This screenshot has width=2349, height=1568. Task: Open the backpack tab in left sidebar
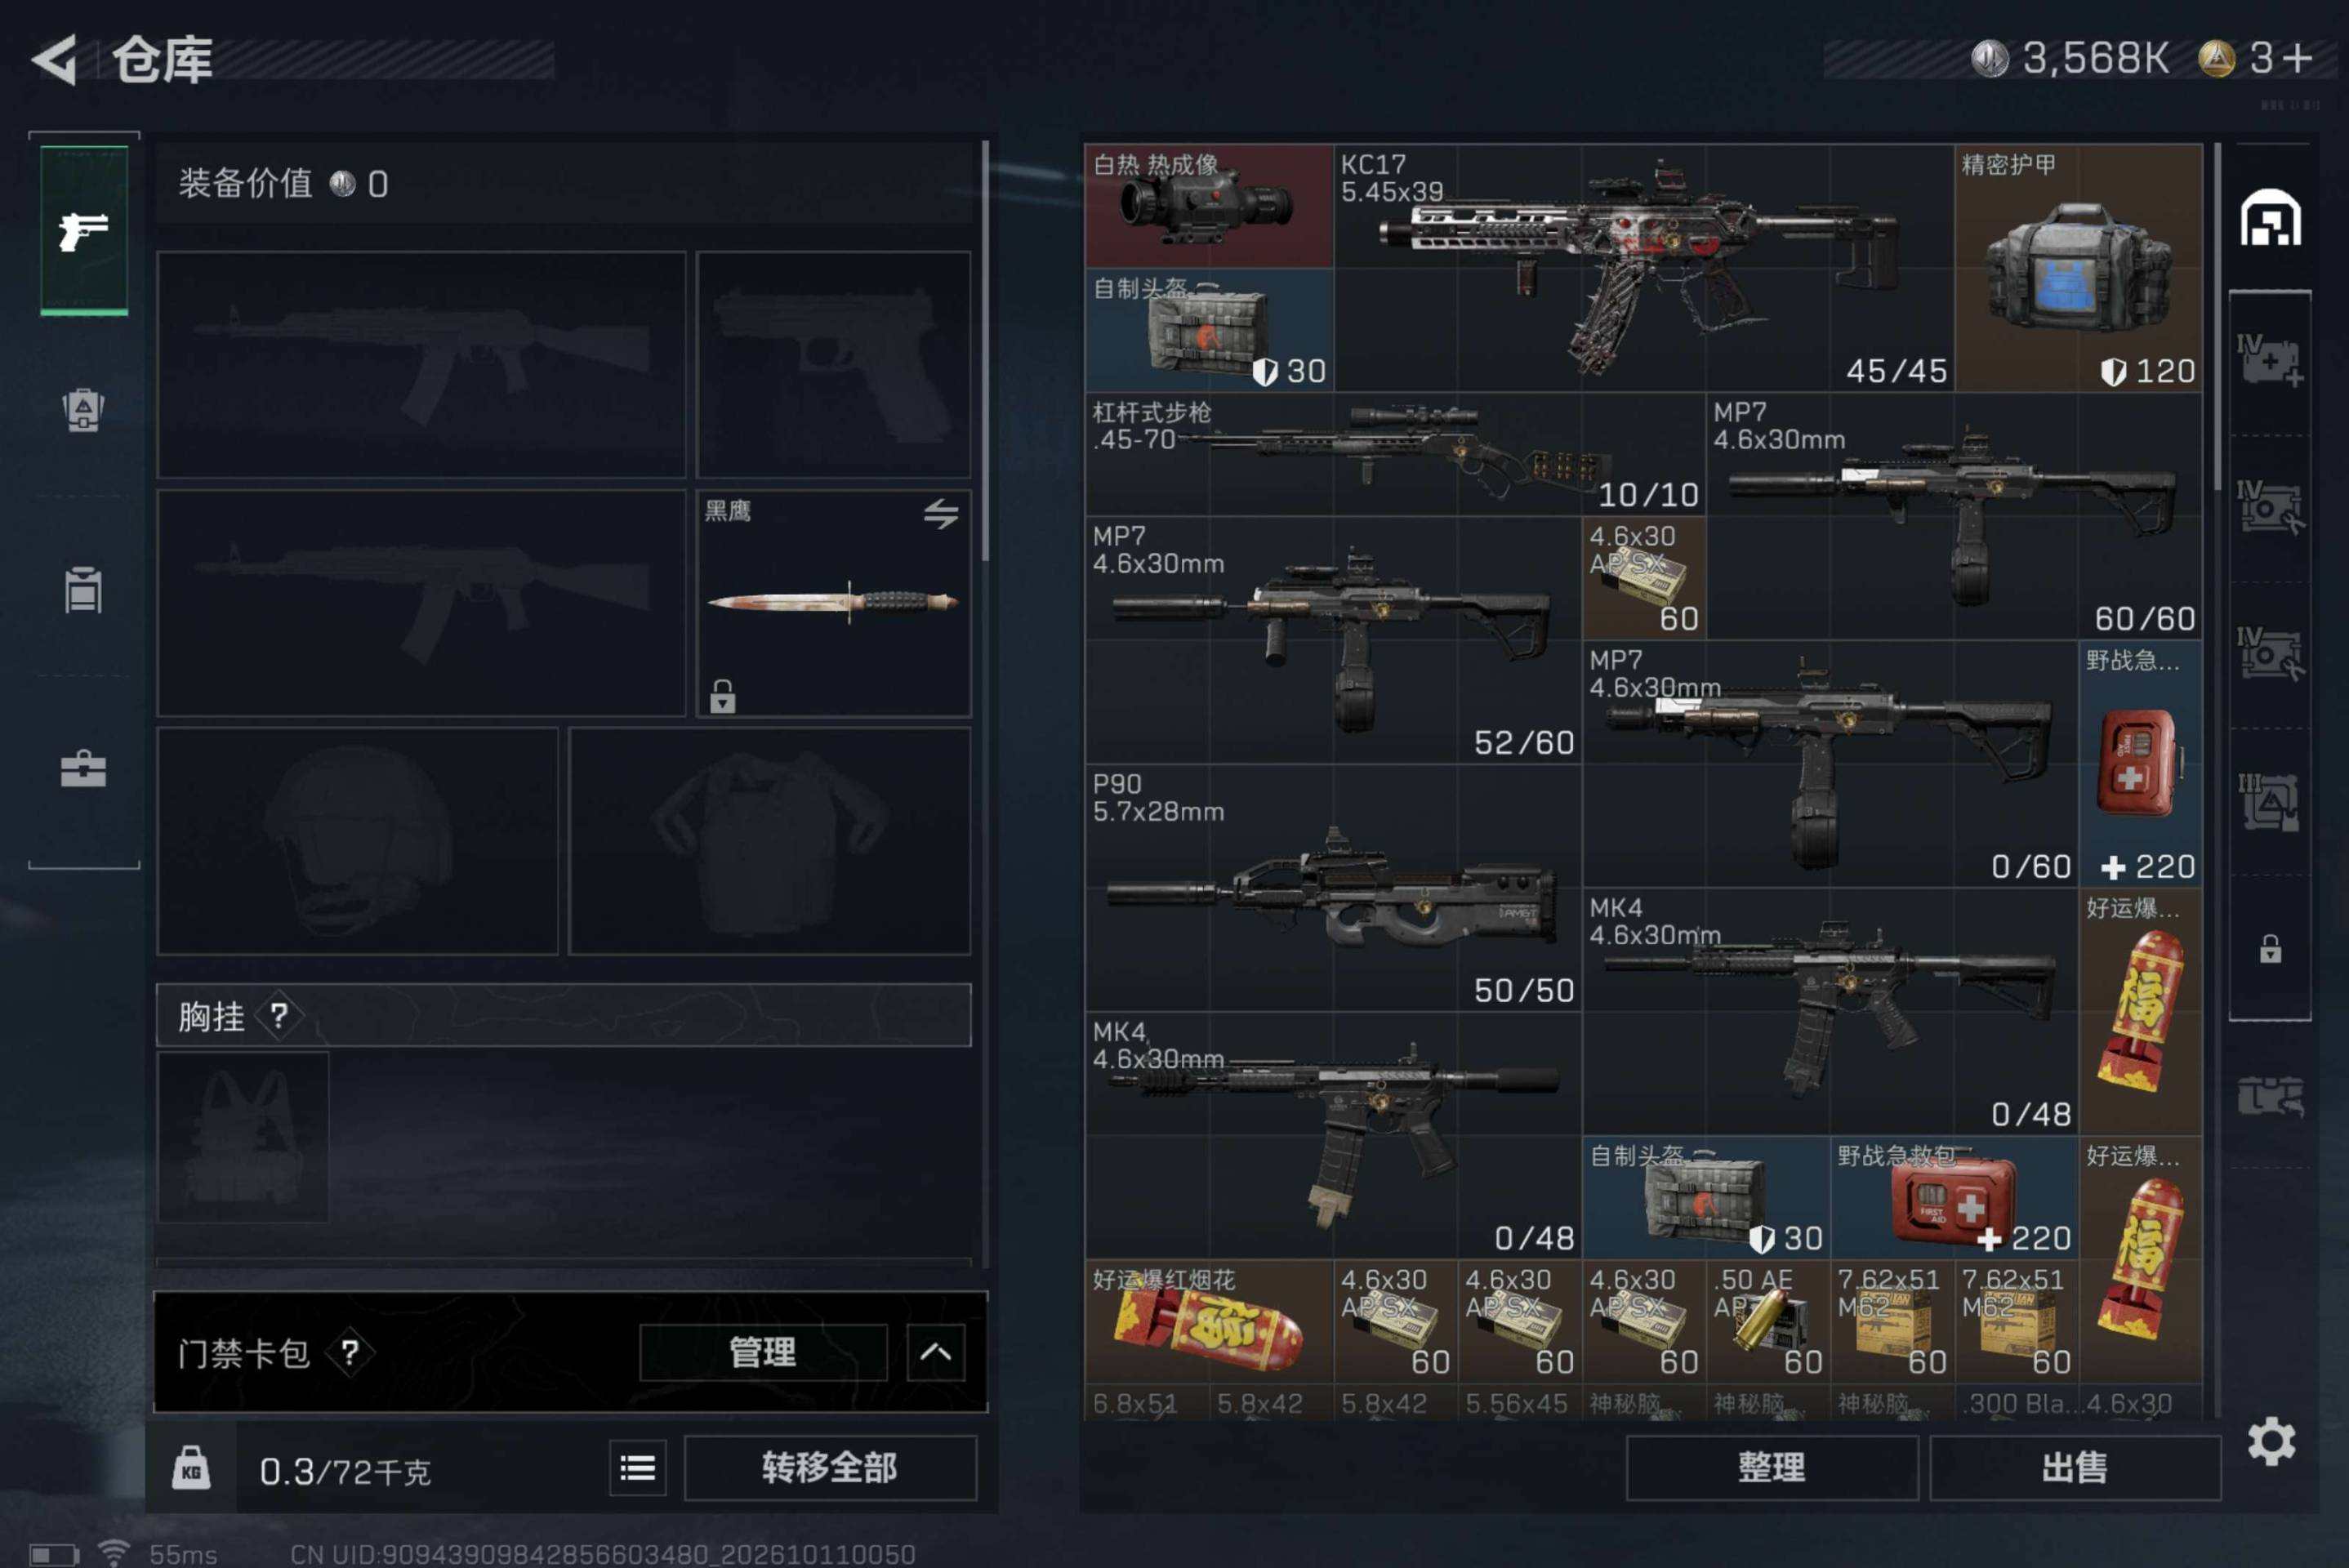pyautogui.click(x=84, y=410)
